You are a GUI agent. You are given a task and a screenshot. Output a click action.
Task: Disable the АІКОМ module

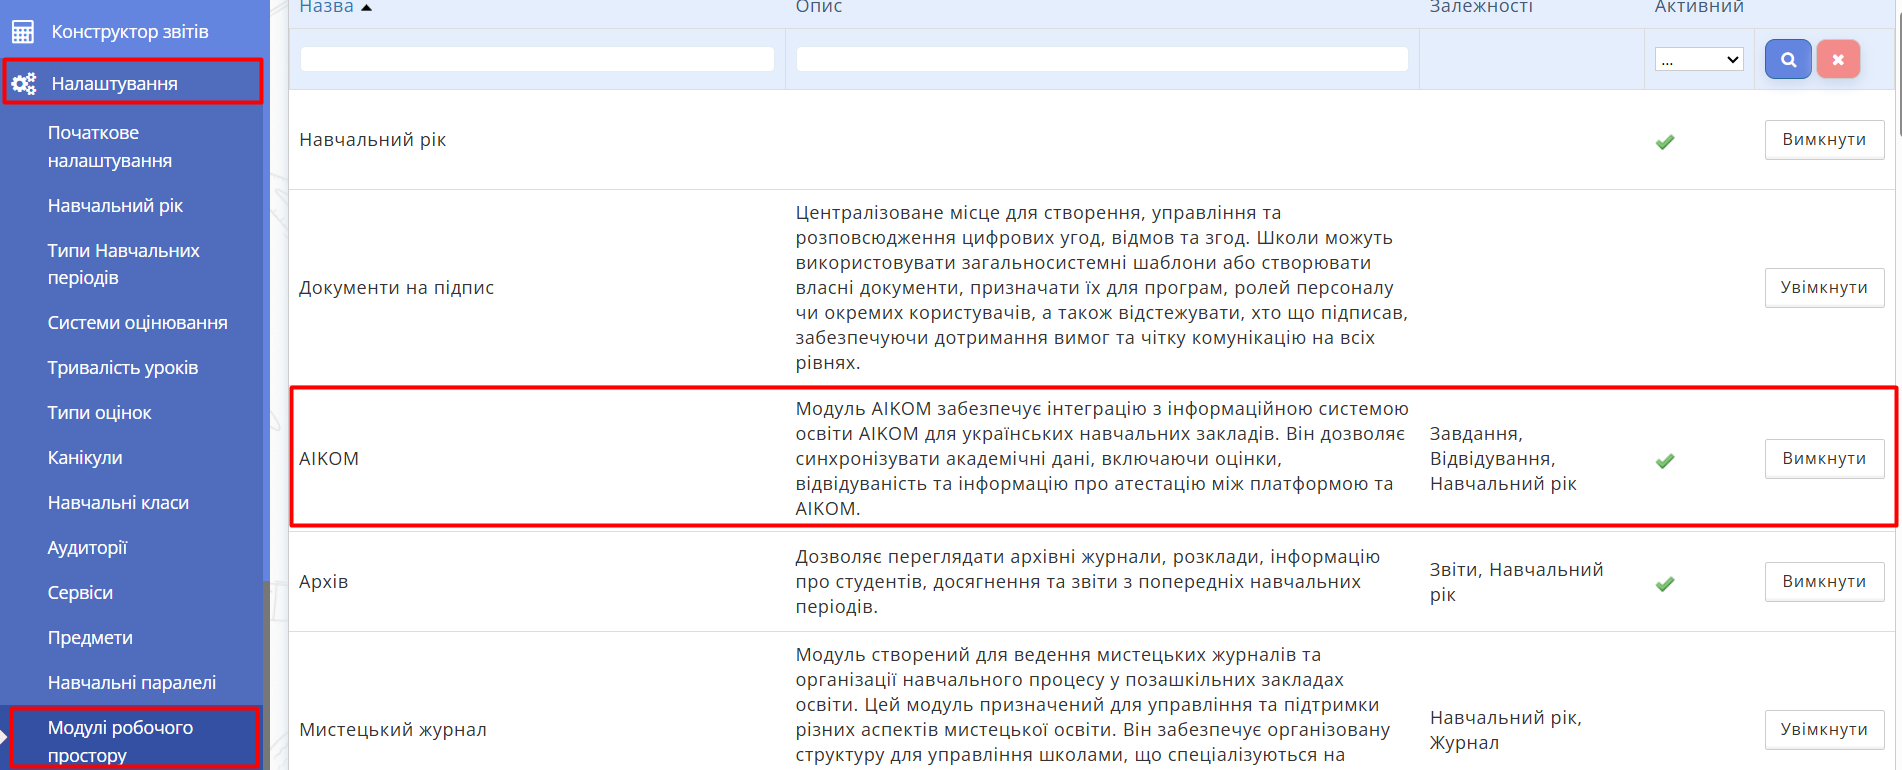click(1823, 459)
